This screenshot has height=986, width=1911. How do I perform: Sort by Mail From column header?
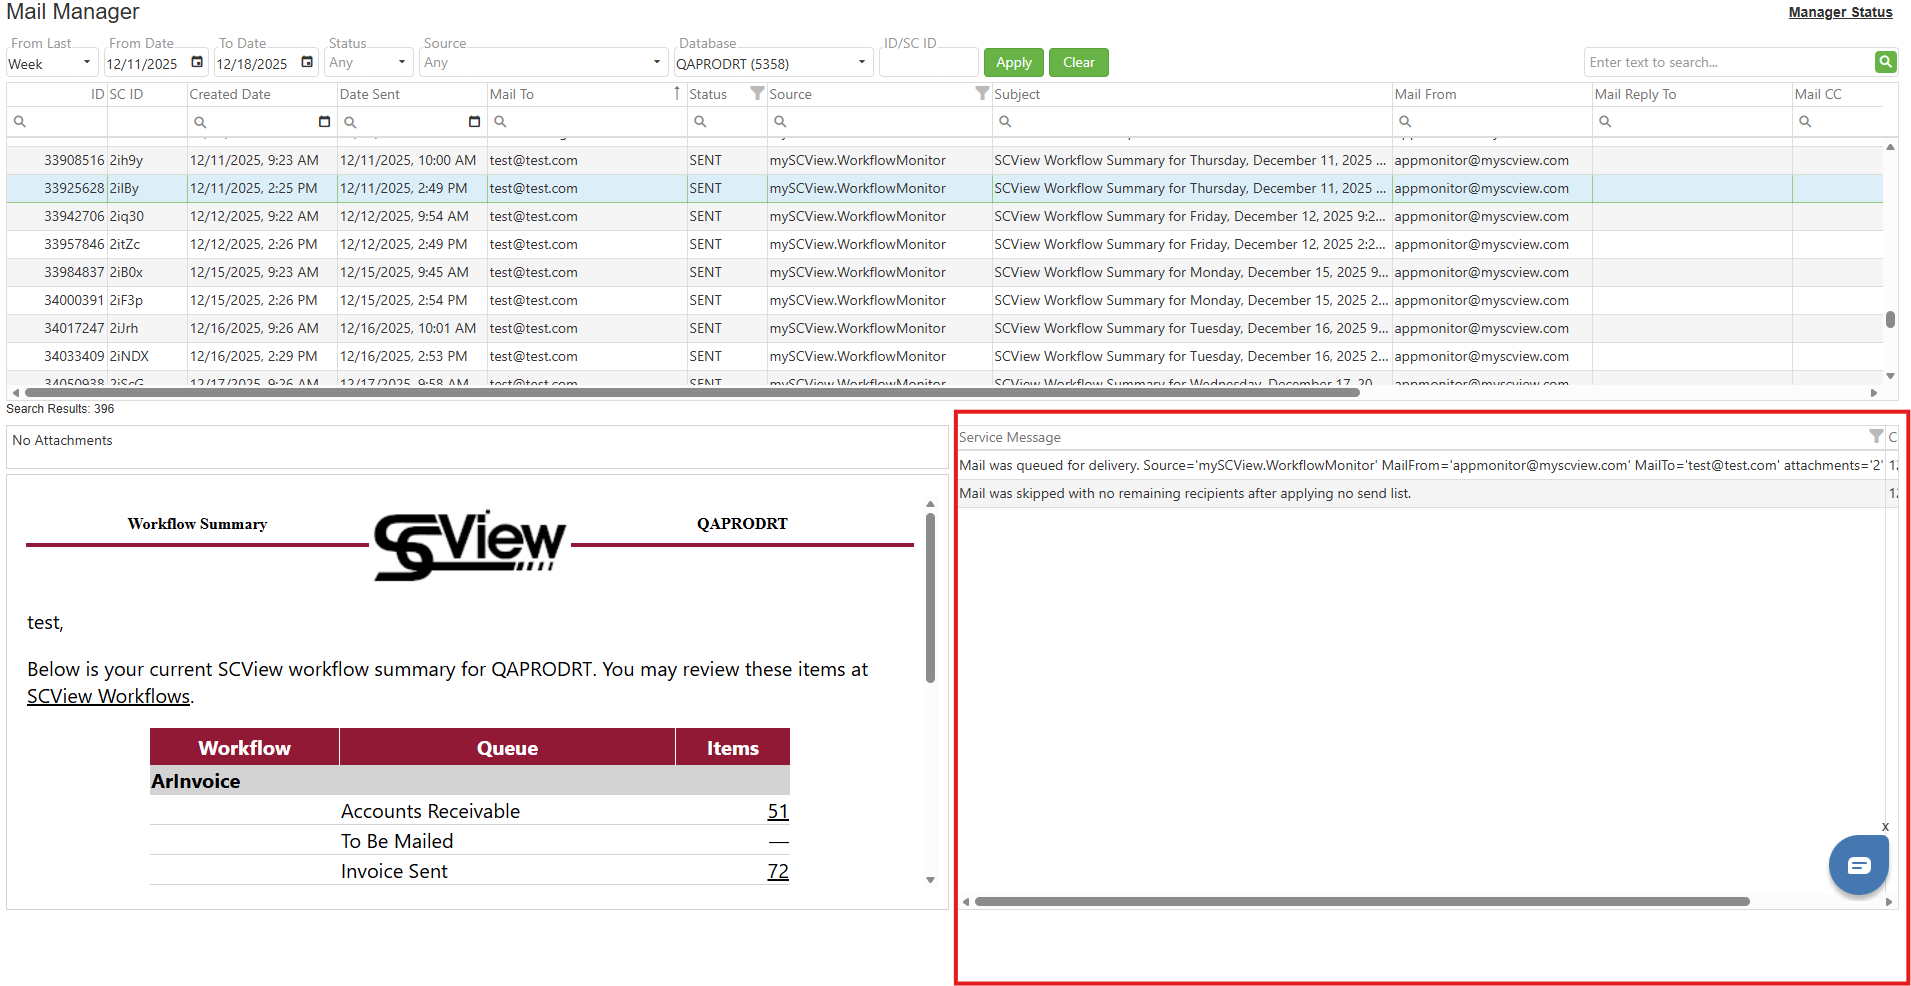pos(1491,94)
